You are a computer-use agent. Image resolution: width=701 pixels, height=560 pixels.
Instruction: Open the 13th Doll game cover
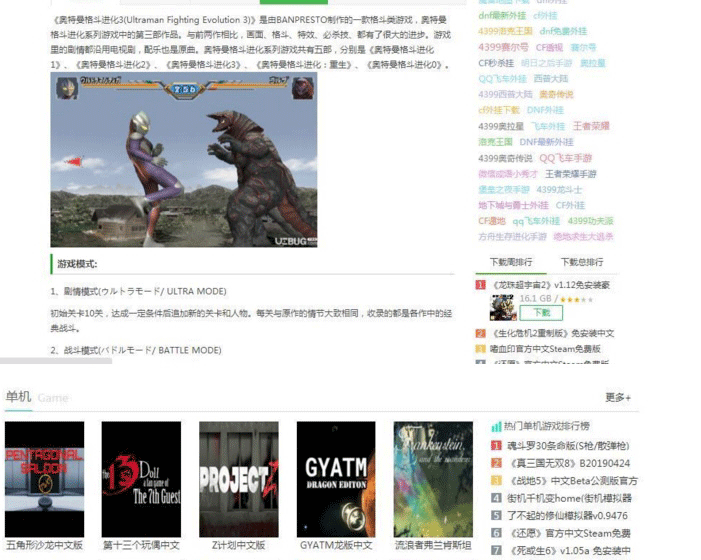[x=141, y=479]
